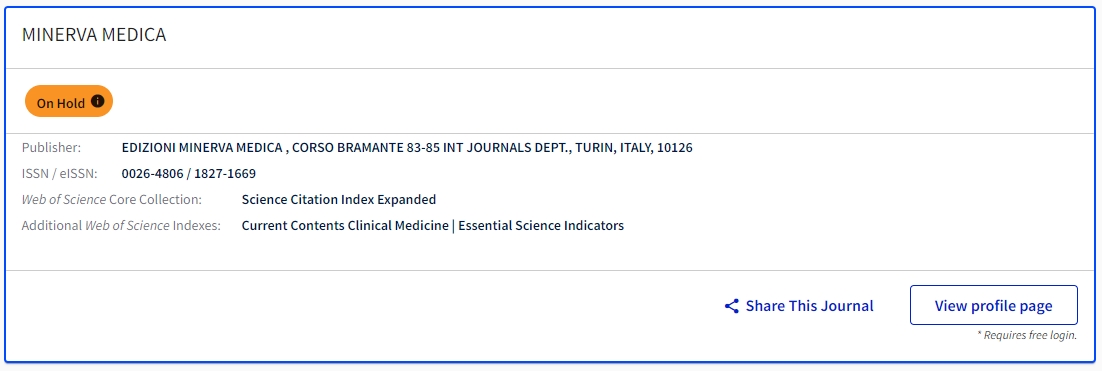Click the Requires free login note

coord(1027,335)
